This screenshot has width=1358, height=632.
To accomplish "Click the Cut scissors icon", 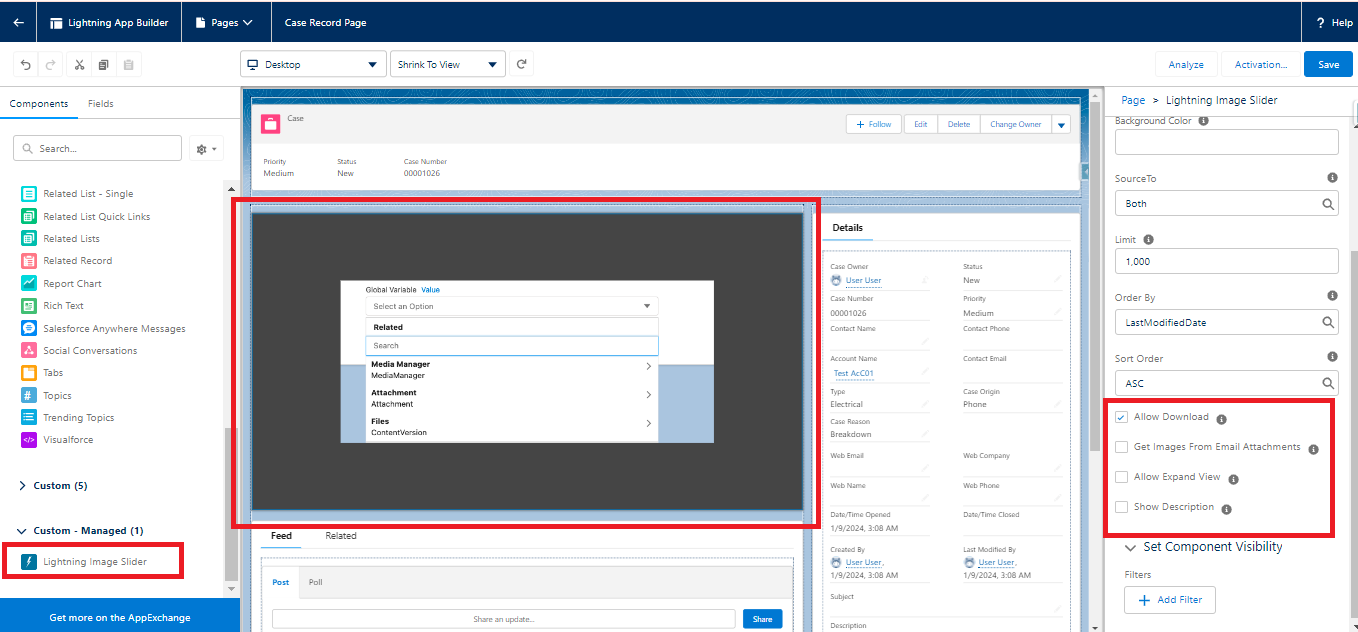I will 79,65.
